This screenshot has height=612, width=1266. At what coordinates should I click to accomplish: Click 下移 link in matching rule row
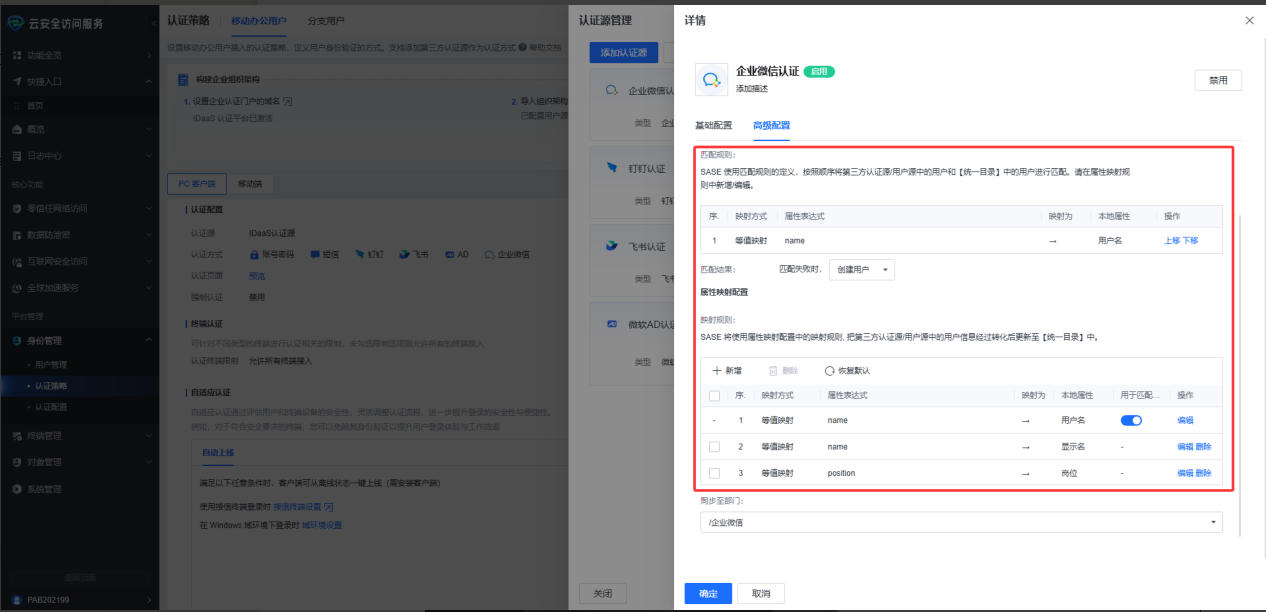[1190, 241]
